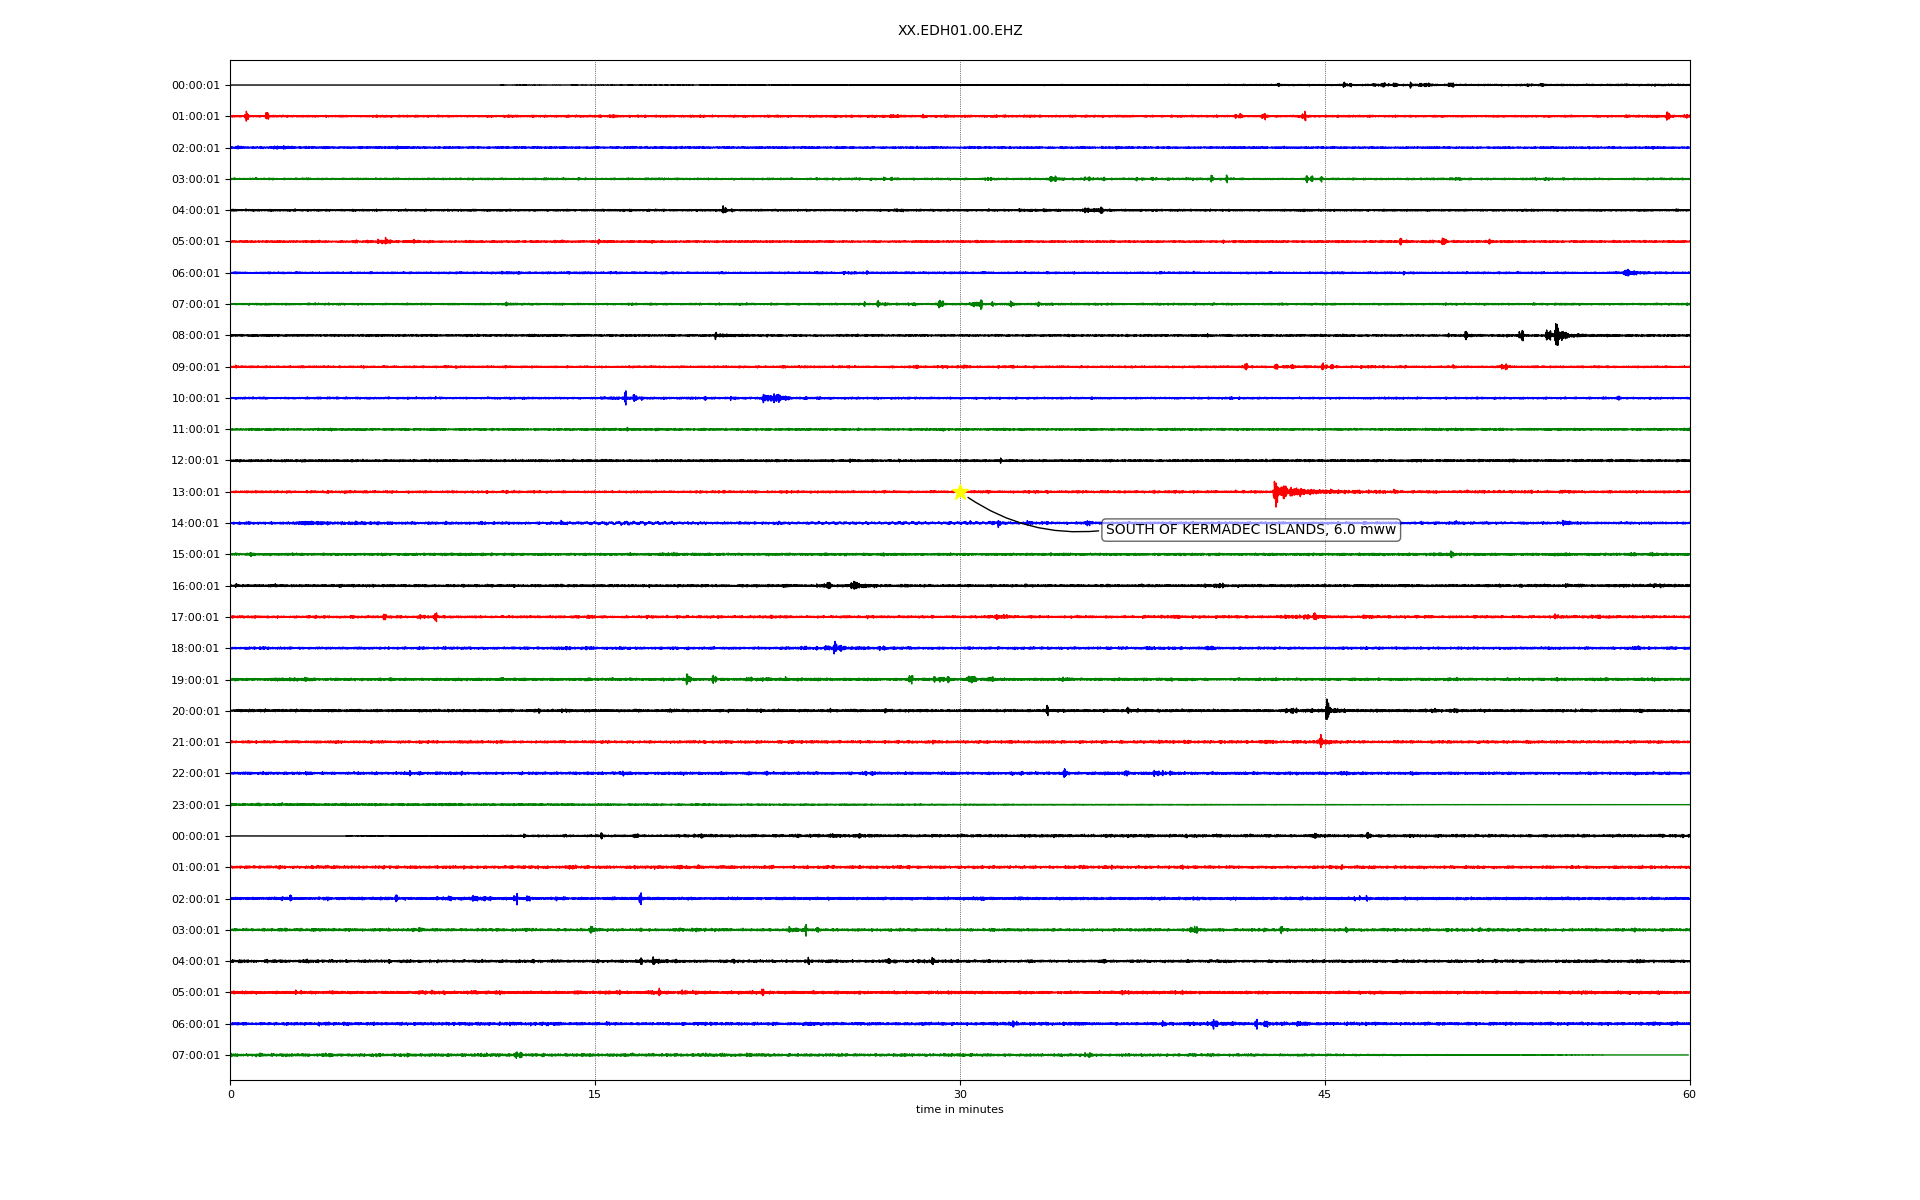This screenshot has height=1200, width=1920.
Task: Click the first 00:00:01 row label
Action: point(195,86)
